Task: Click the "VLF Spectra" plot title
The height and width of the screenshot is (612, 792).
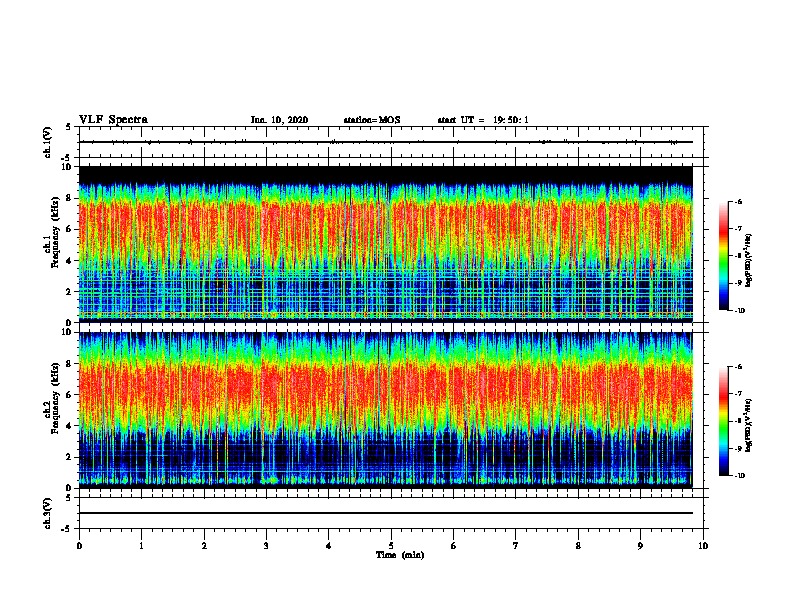Action: tap(113, 120)
